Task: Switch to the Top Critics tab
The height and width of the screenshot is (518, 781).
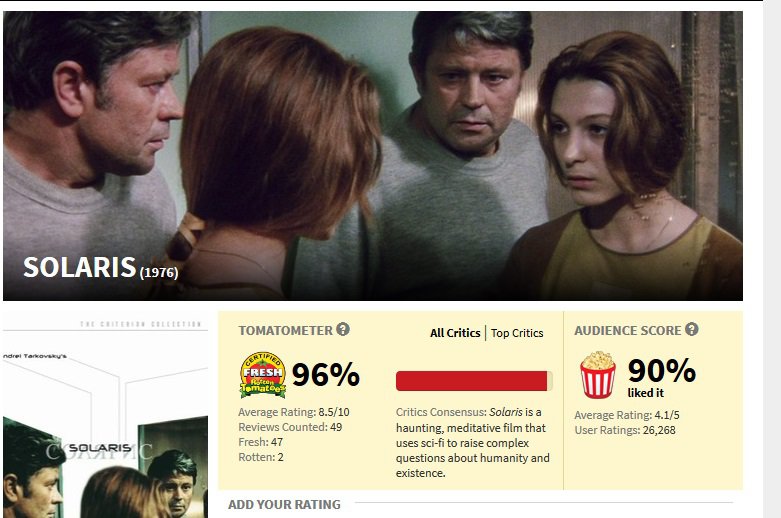Action: (517, 333)
